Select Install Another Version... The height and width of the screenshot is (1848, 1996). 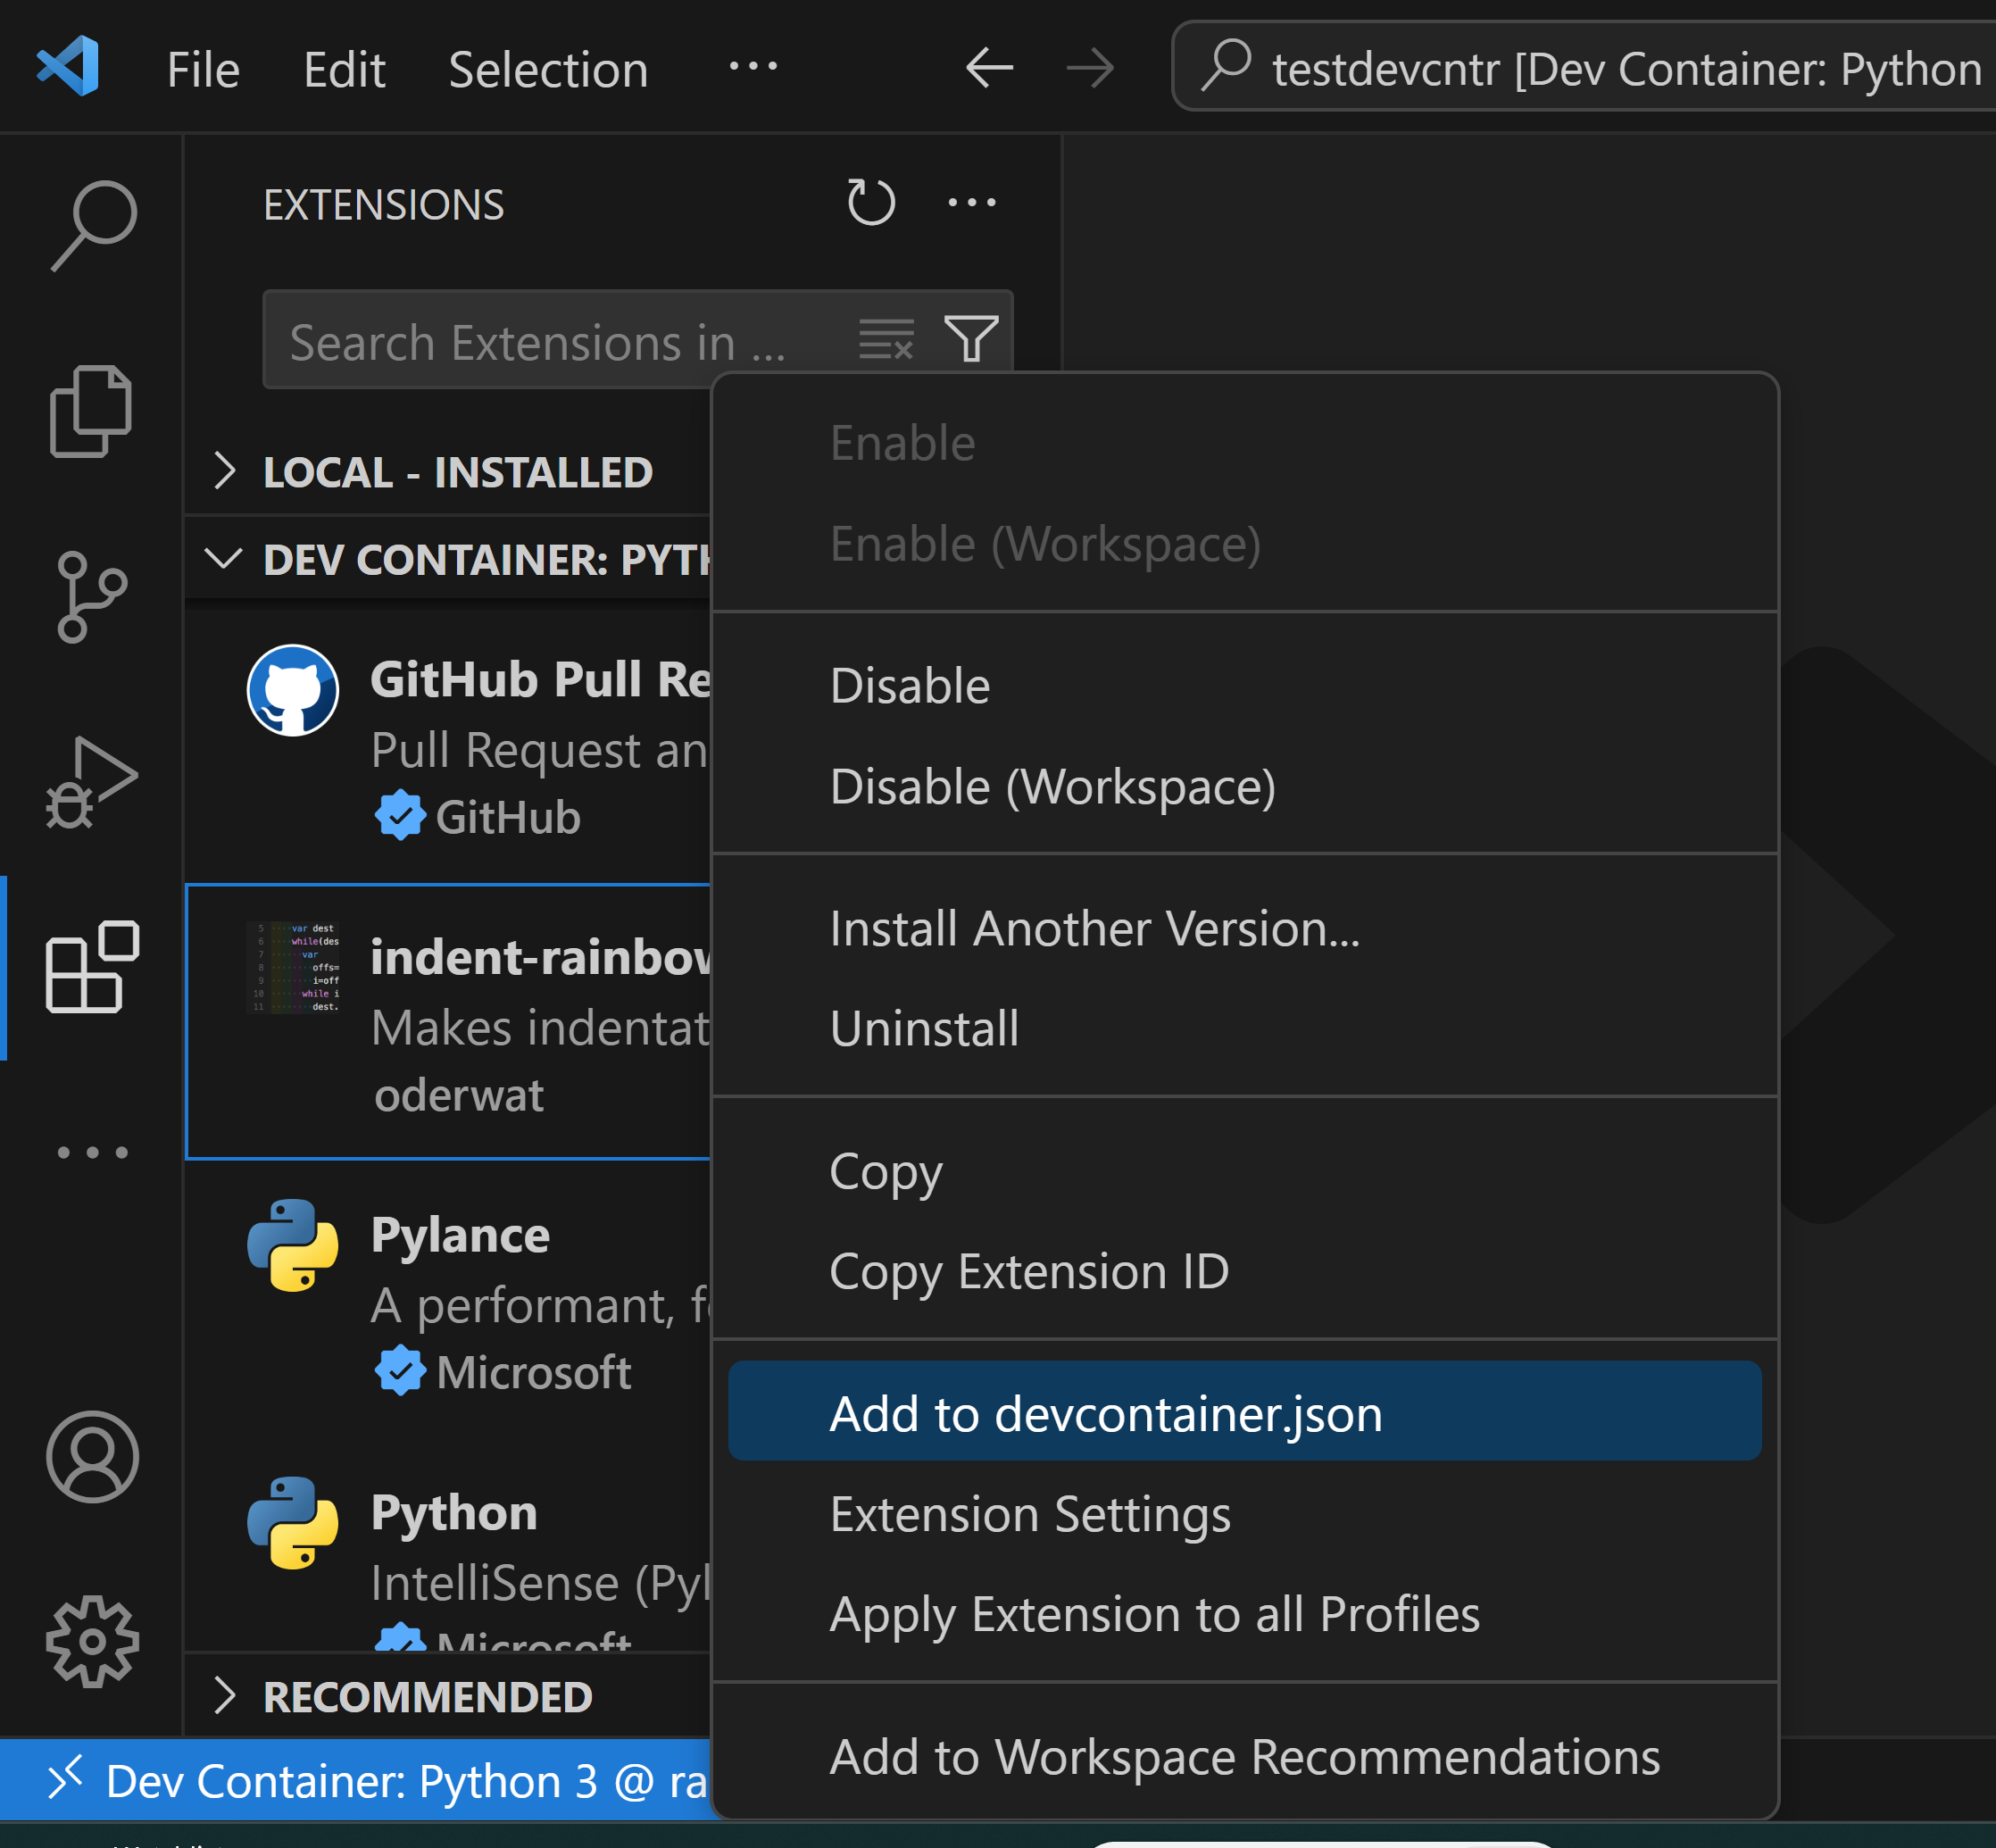point(1244,928)
